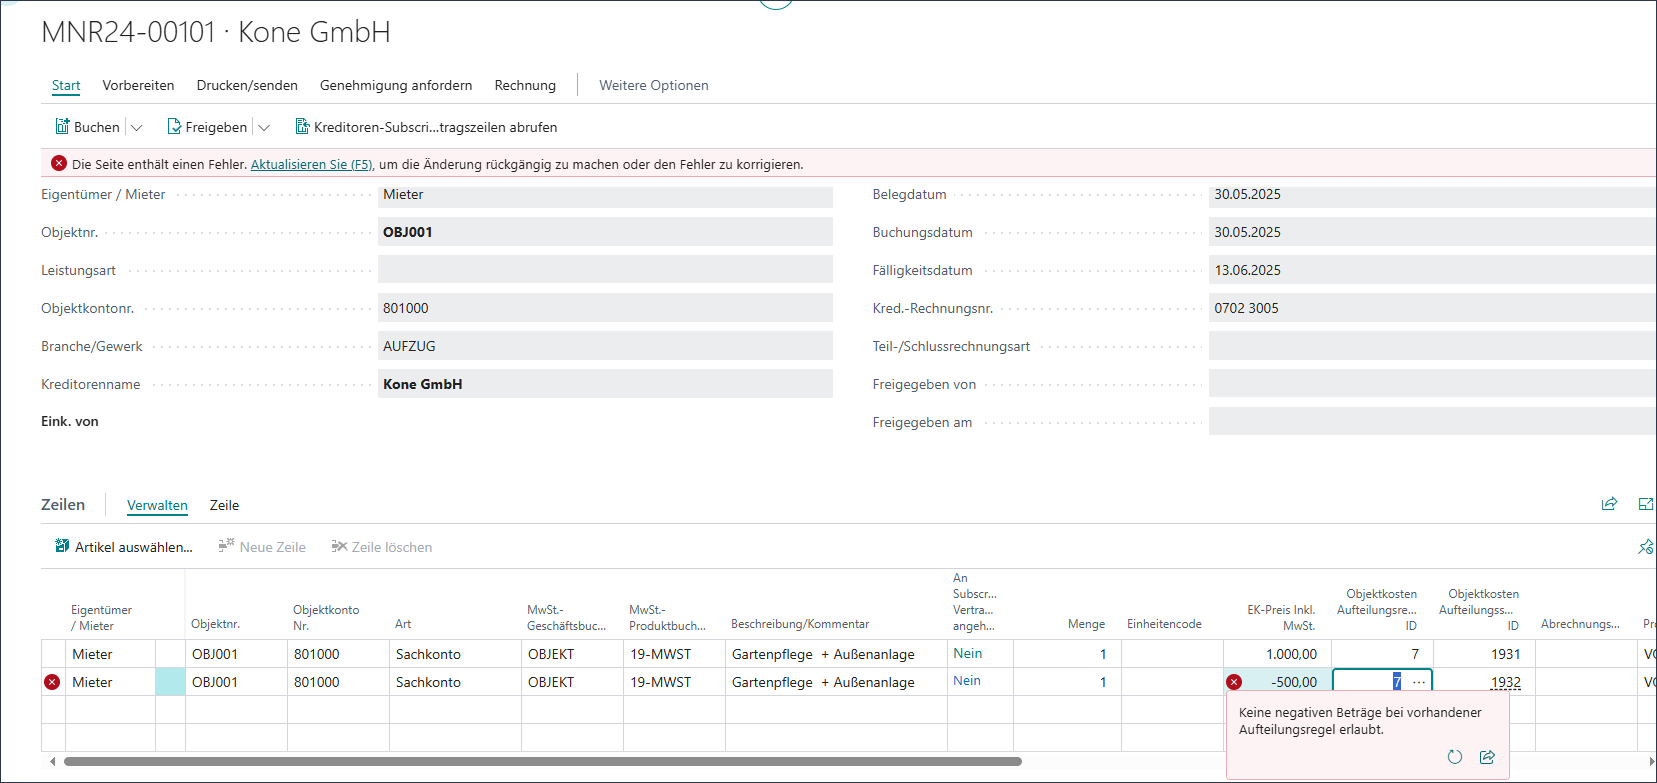Click red error icon beside -500,00 amount
The image size is (1657, 783).
[1234, 682]
